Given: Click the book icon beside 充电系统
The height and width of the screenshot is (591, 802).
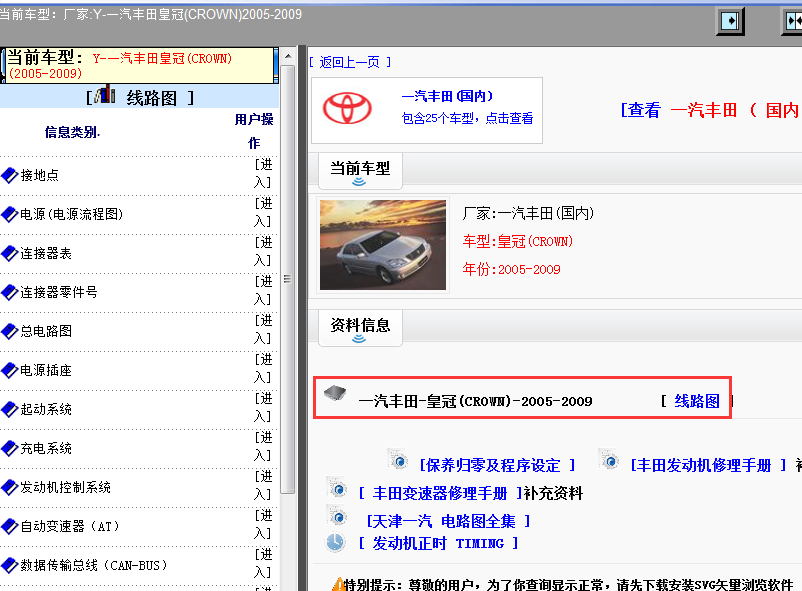Looking at the screenshot, I should point(10,448).
